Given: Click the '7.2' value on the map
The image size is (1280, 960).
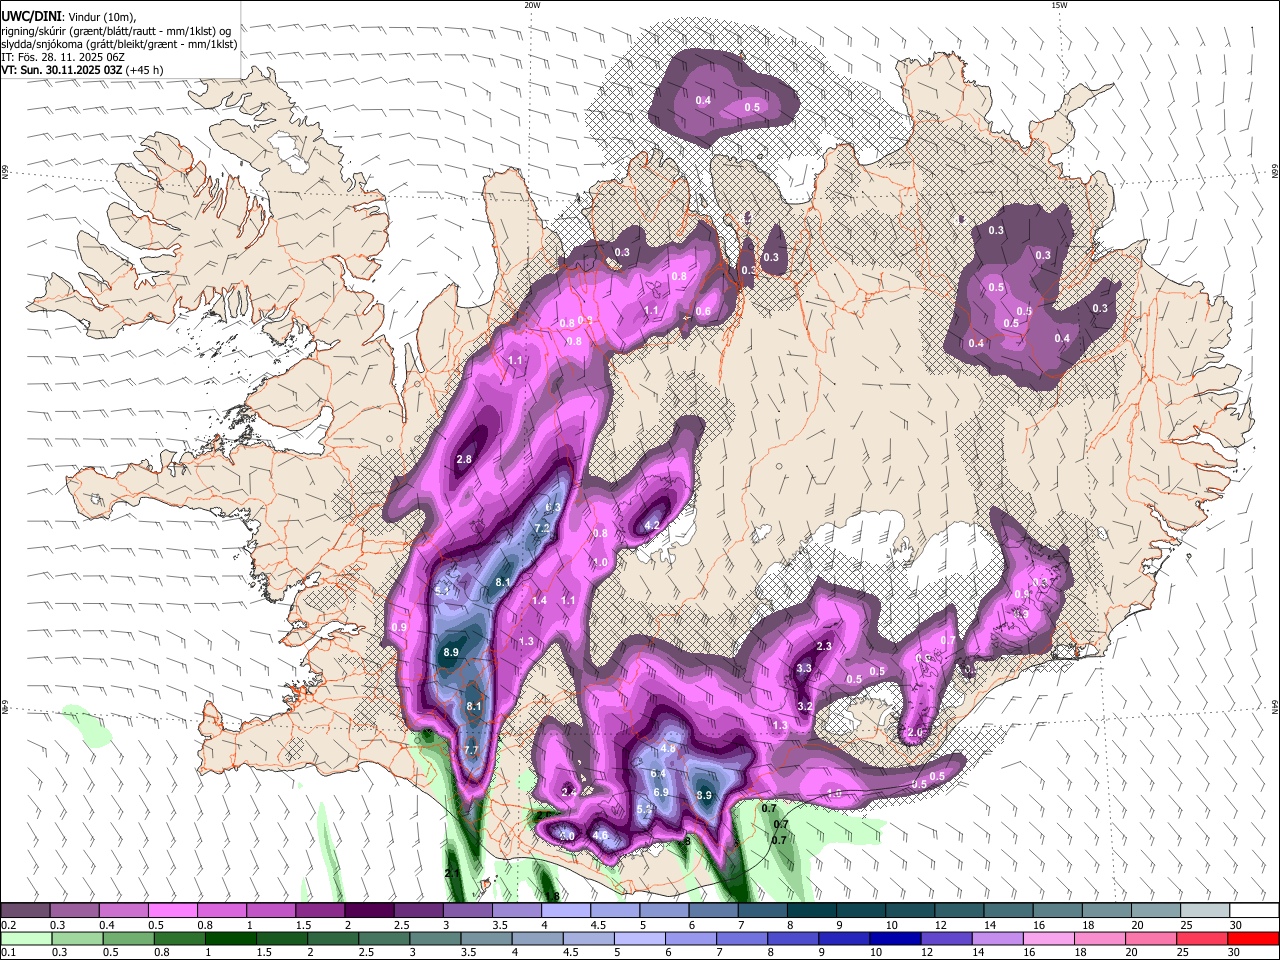Looking at the screenshot, I should pyautogui.click(x=542, y=528).
